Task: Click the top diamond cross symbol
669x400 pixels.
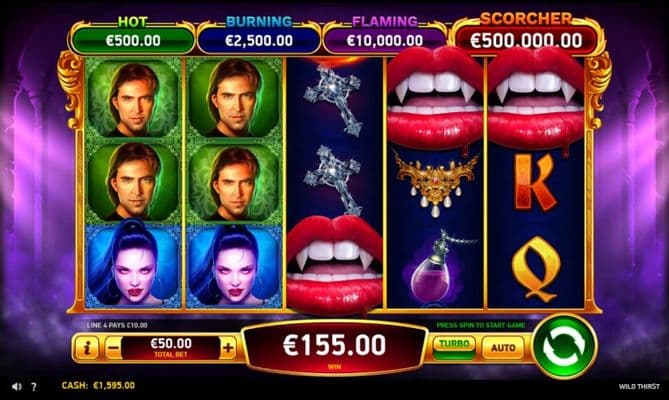Action: 334,101
